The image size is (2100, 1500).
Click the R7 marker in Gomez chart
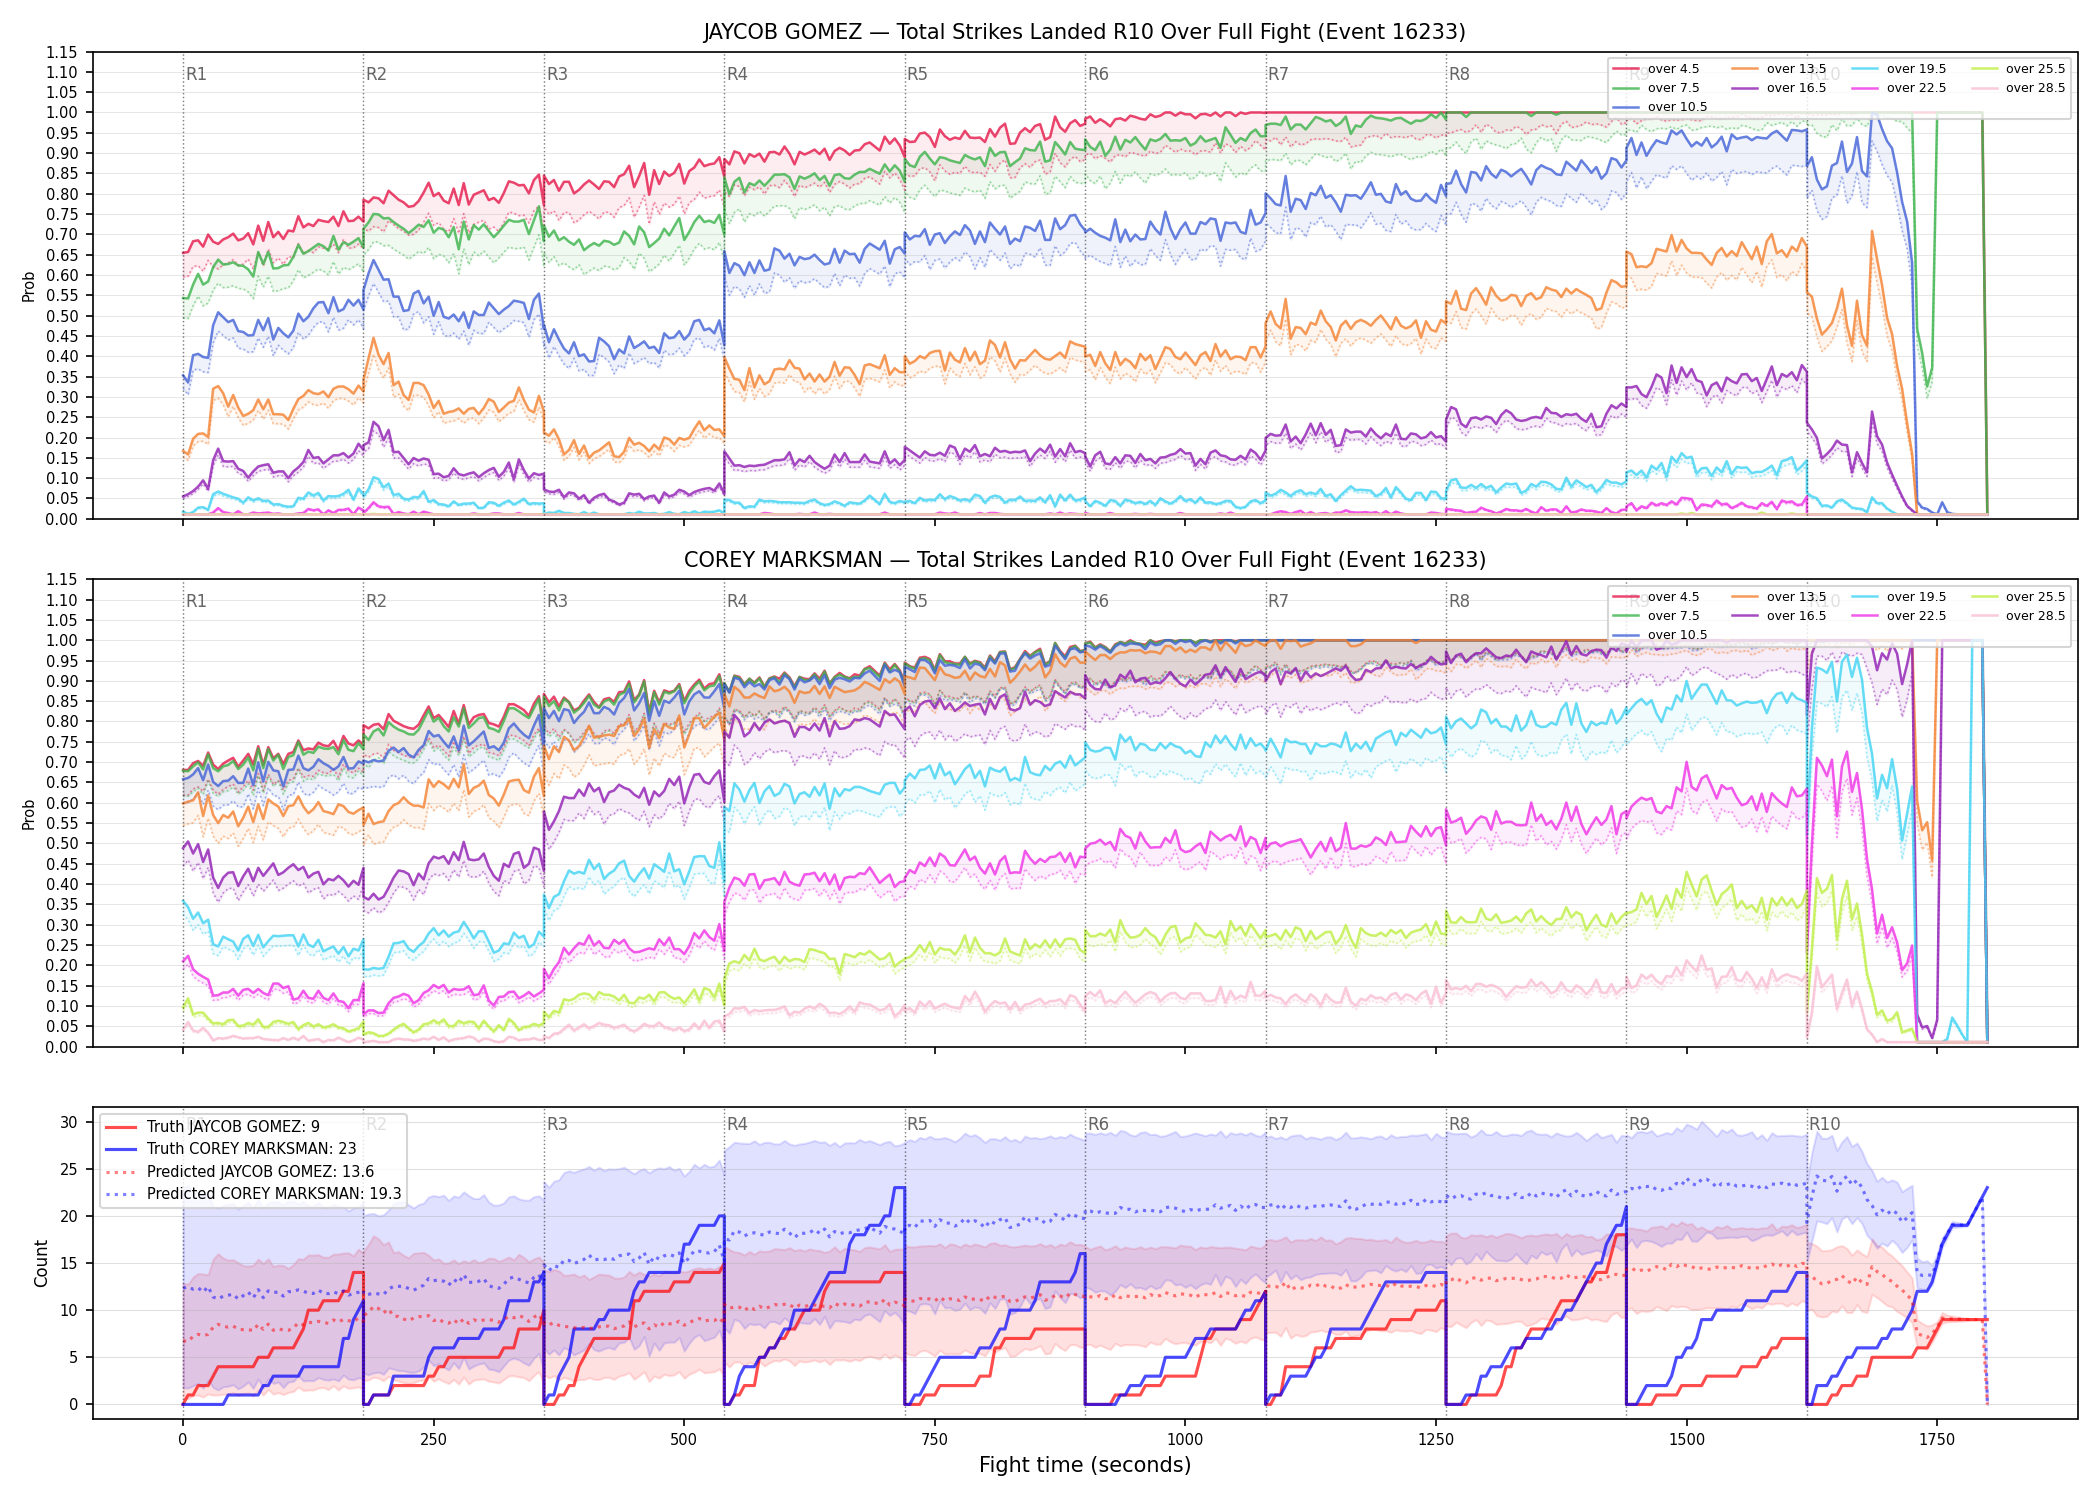[x=1278, y=74]
